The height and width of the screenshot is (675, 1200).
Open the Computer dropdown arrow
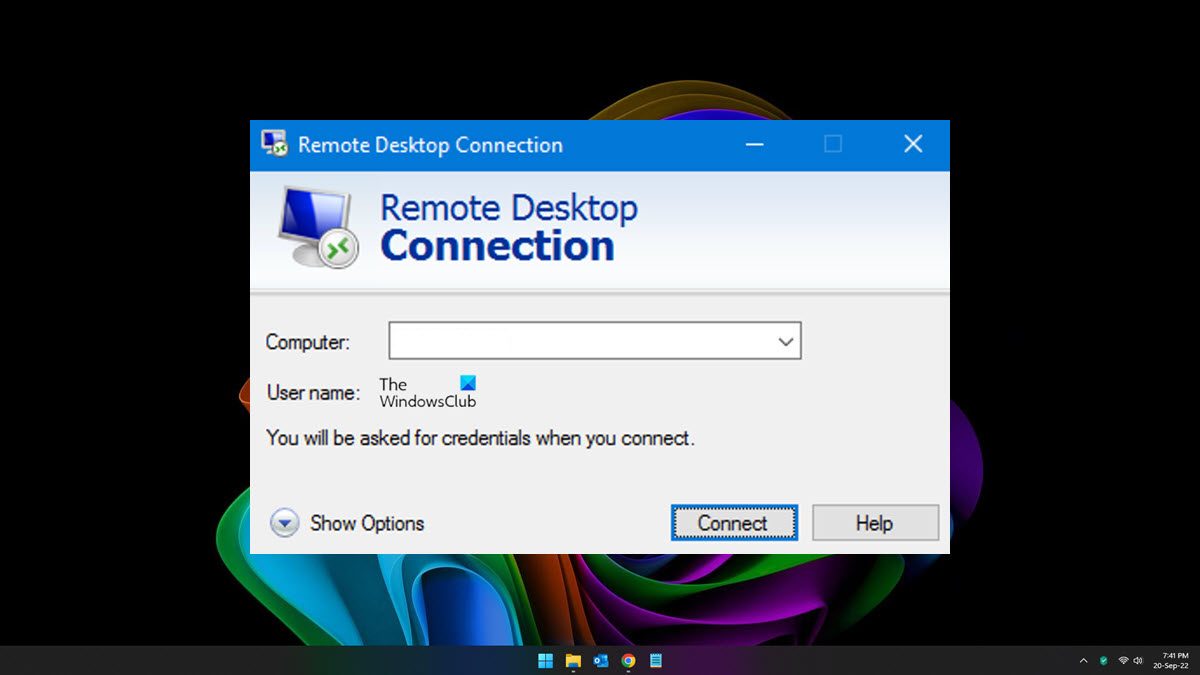click(786, 341)
